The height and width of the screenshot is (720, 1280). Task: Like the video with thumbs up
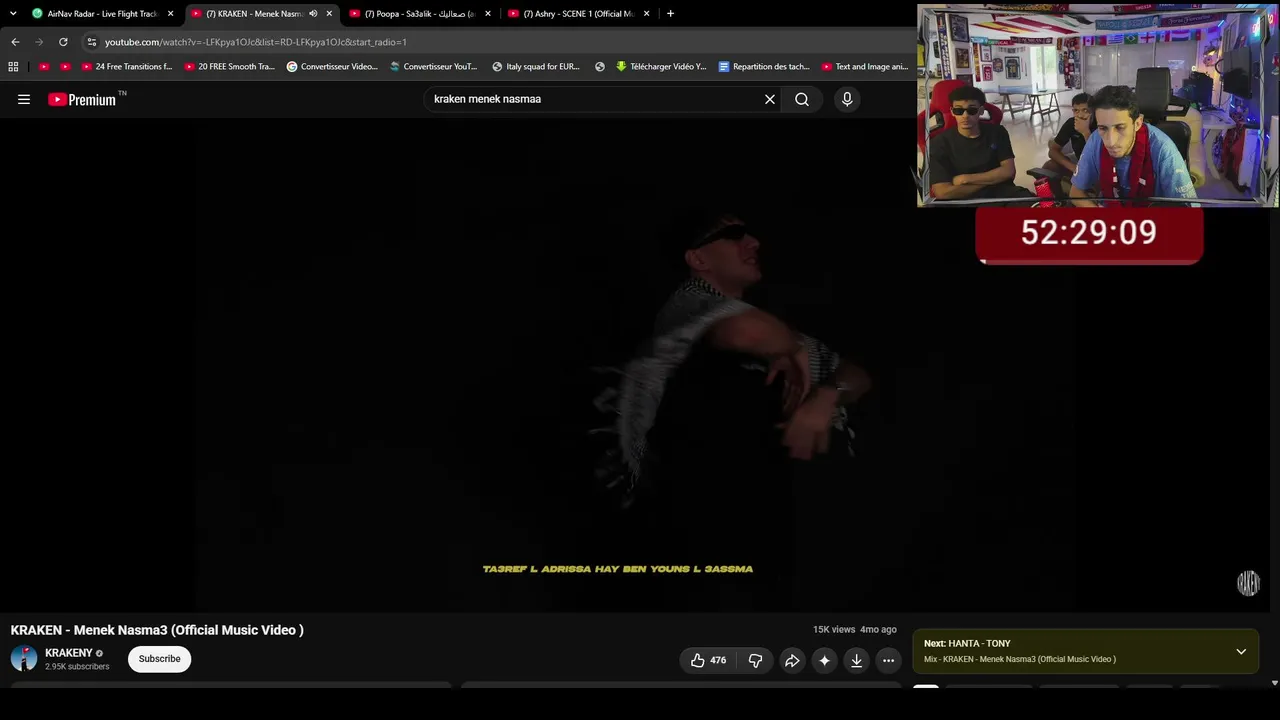pyautogui.click(x=708, y=660)
